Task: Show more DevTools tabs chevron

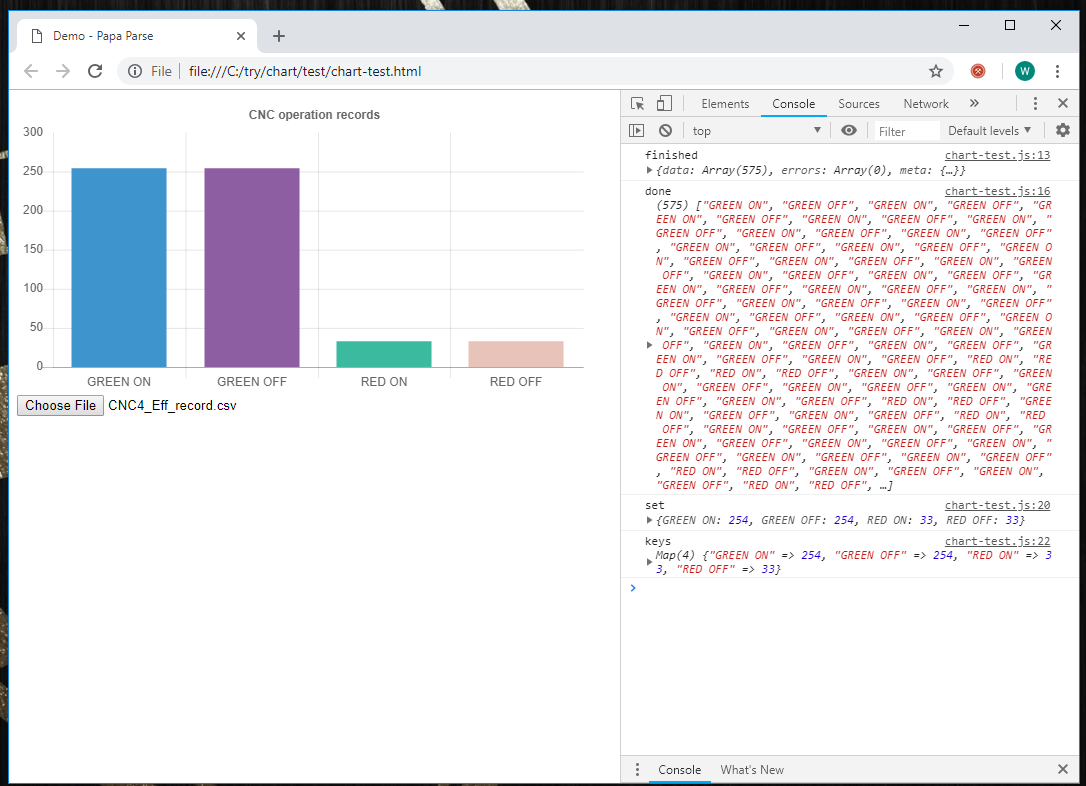Action: tap(974, 103)
